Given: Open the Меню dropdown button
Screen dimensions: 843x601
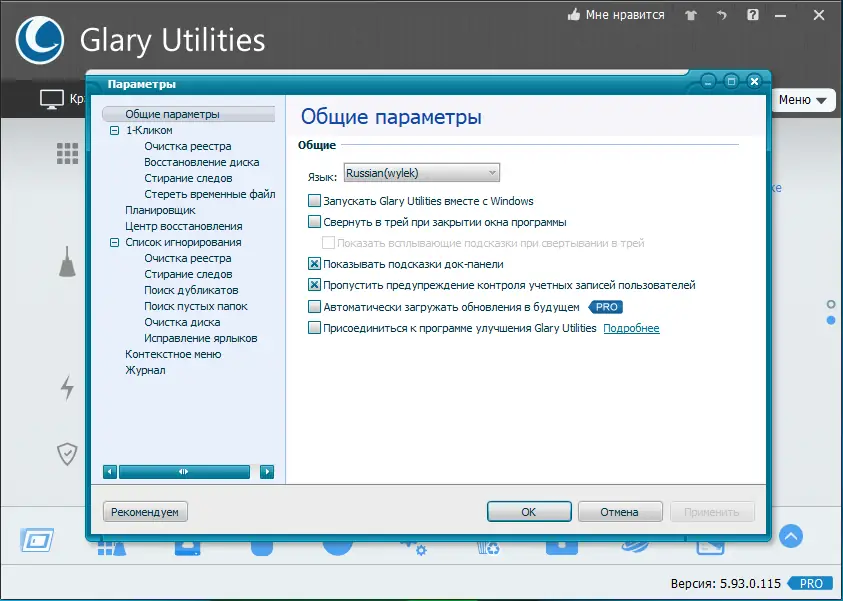Looking at the screenshot, I should pyautogui.click(x=803, y=100).
